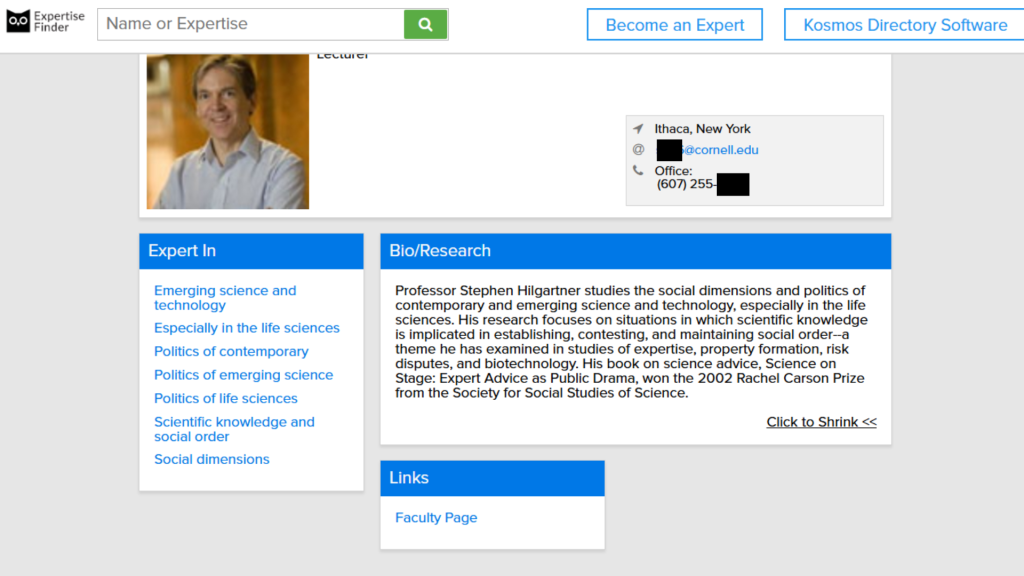Open the Become an Expert page

[x=675, y=25]
